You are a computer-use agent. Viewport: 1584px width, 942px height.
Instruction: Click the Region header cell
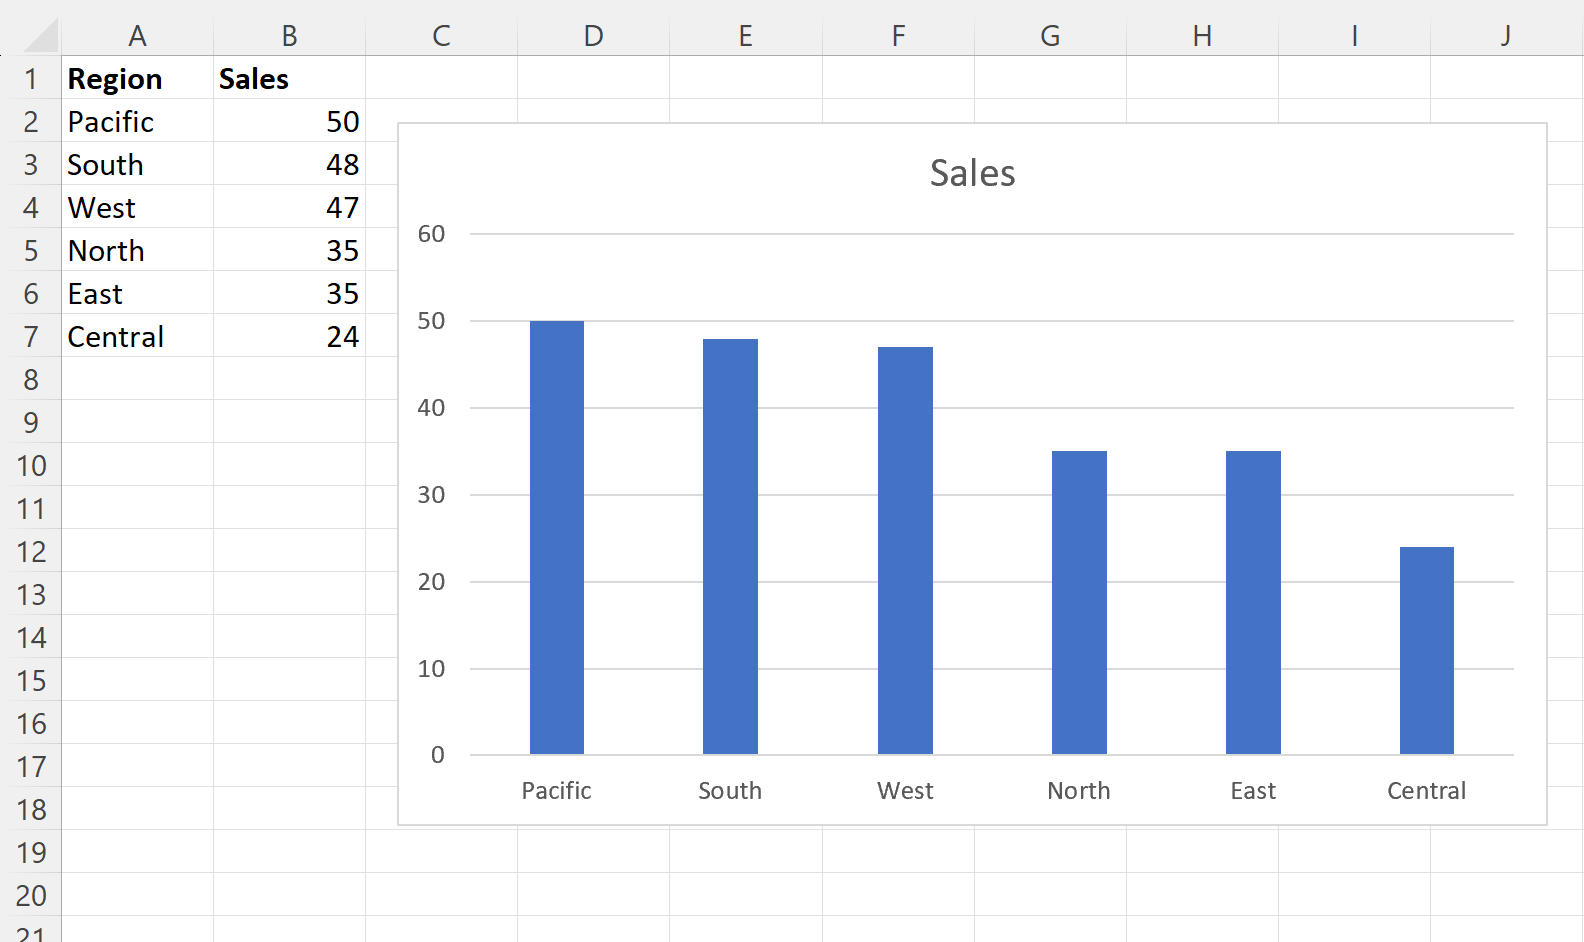[115, 79]
